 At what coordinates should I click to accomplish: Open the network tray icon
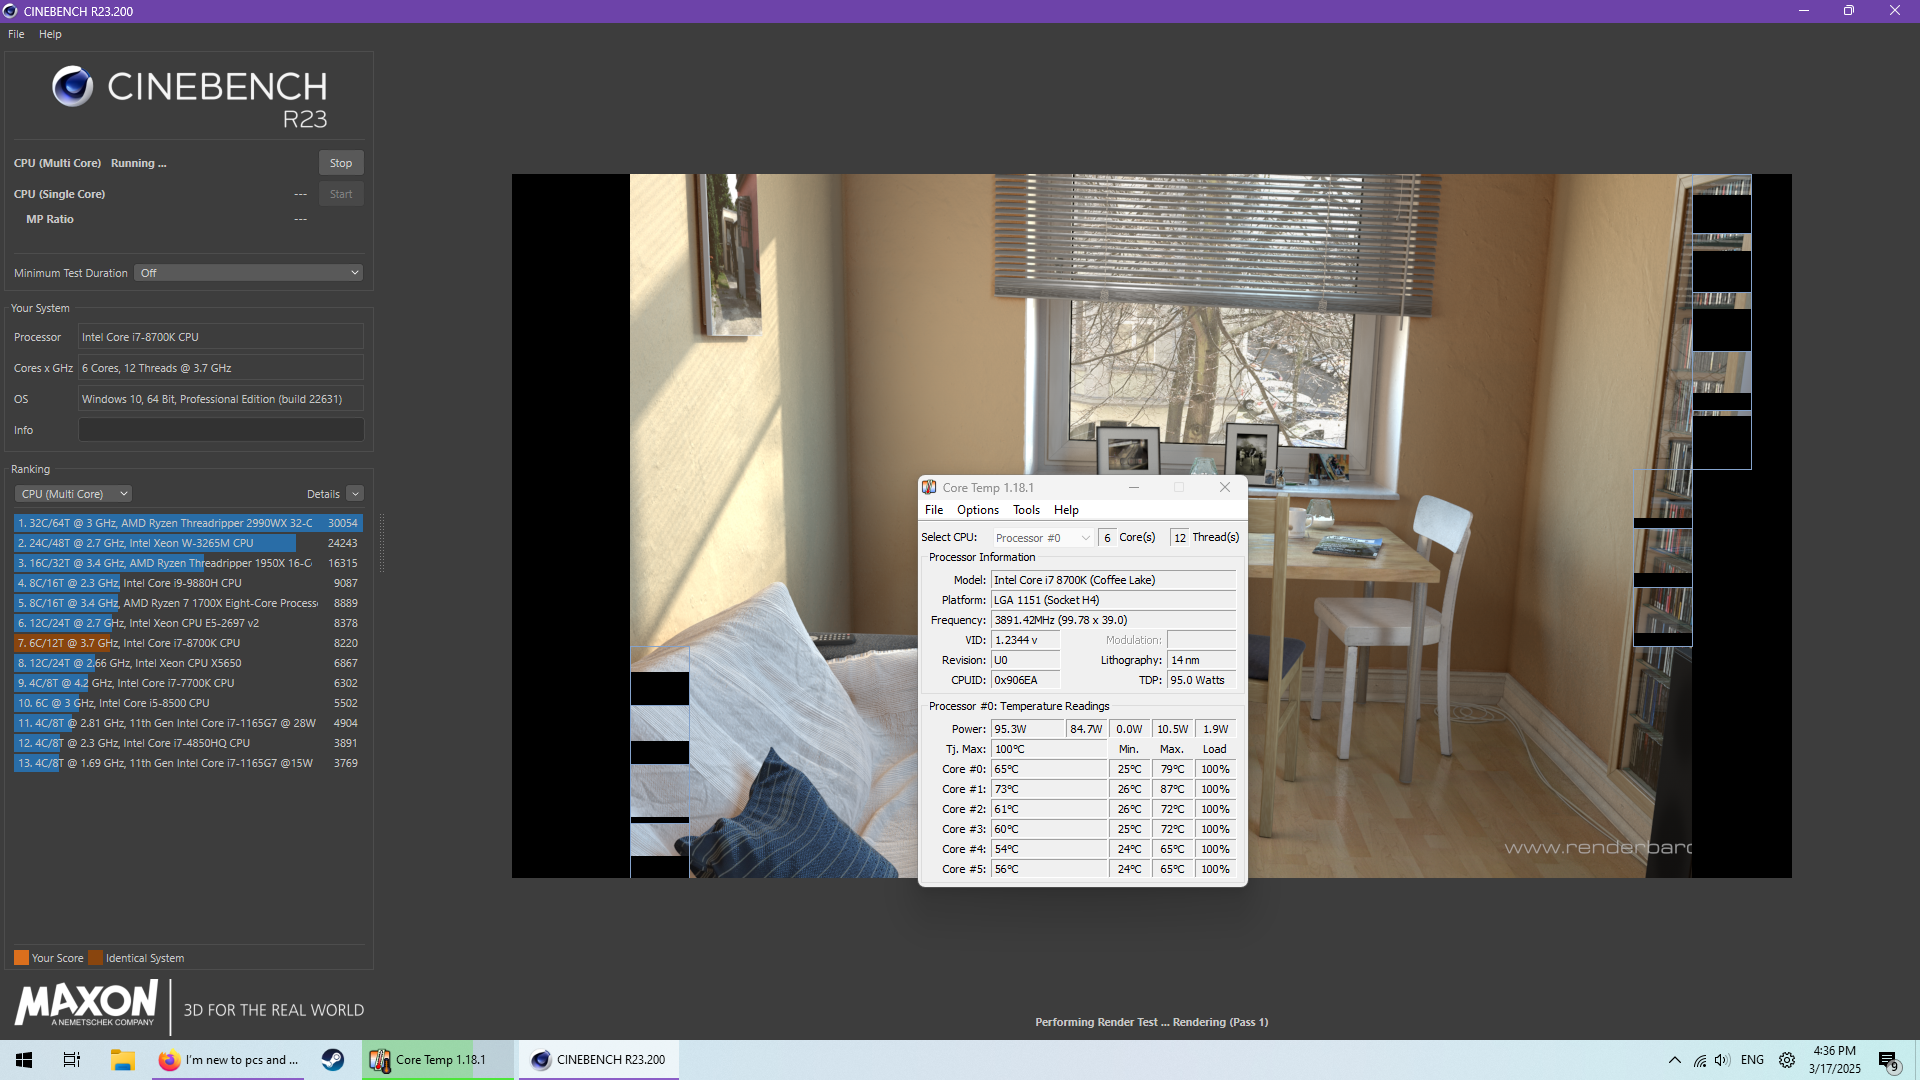click(x=1699, y=1060)
